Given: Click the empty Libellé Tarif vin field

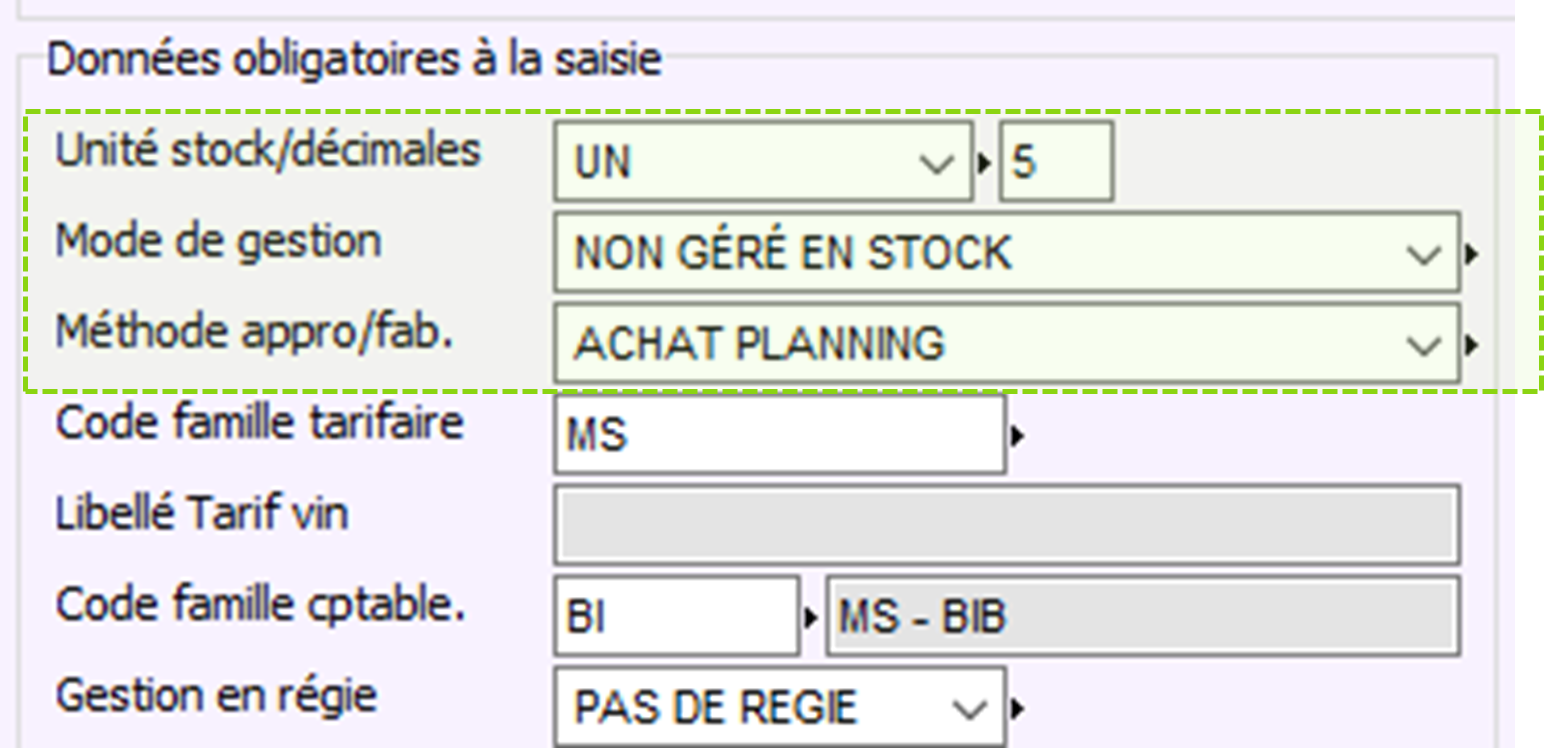Looking at the screenshot, I should click(1006, 525).
